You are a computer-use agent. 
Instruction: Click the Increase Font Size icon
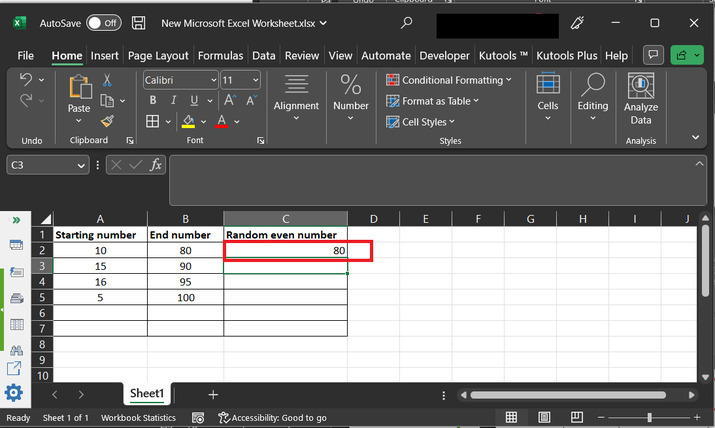coord(230,100)
